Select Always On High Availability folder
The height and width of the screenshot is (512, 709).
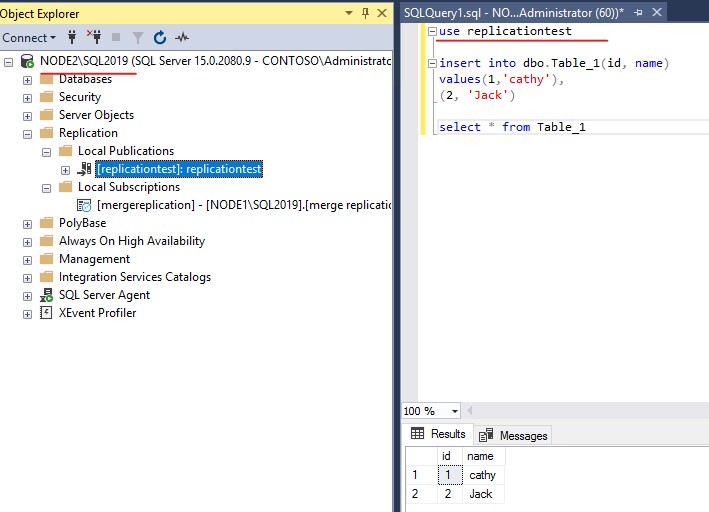(132, 241)
